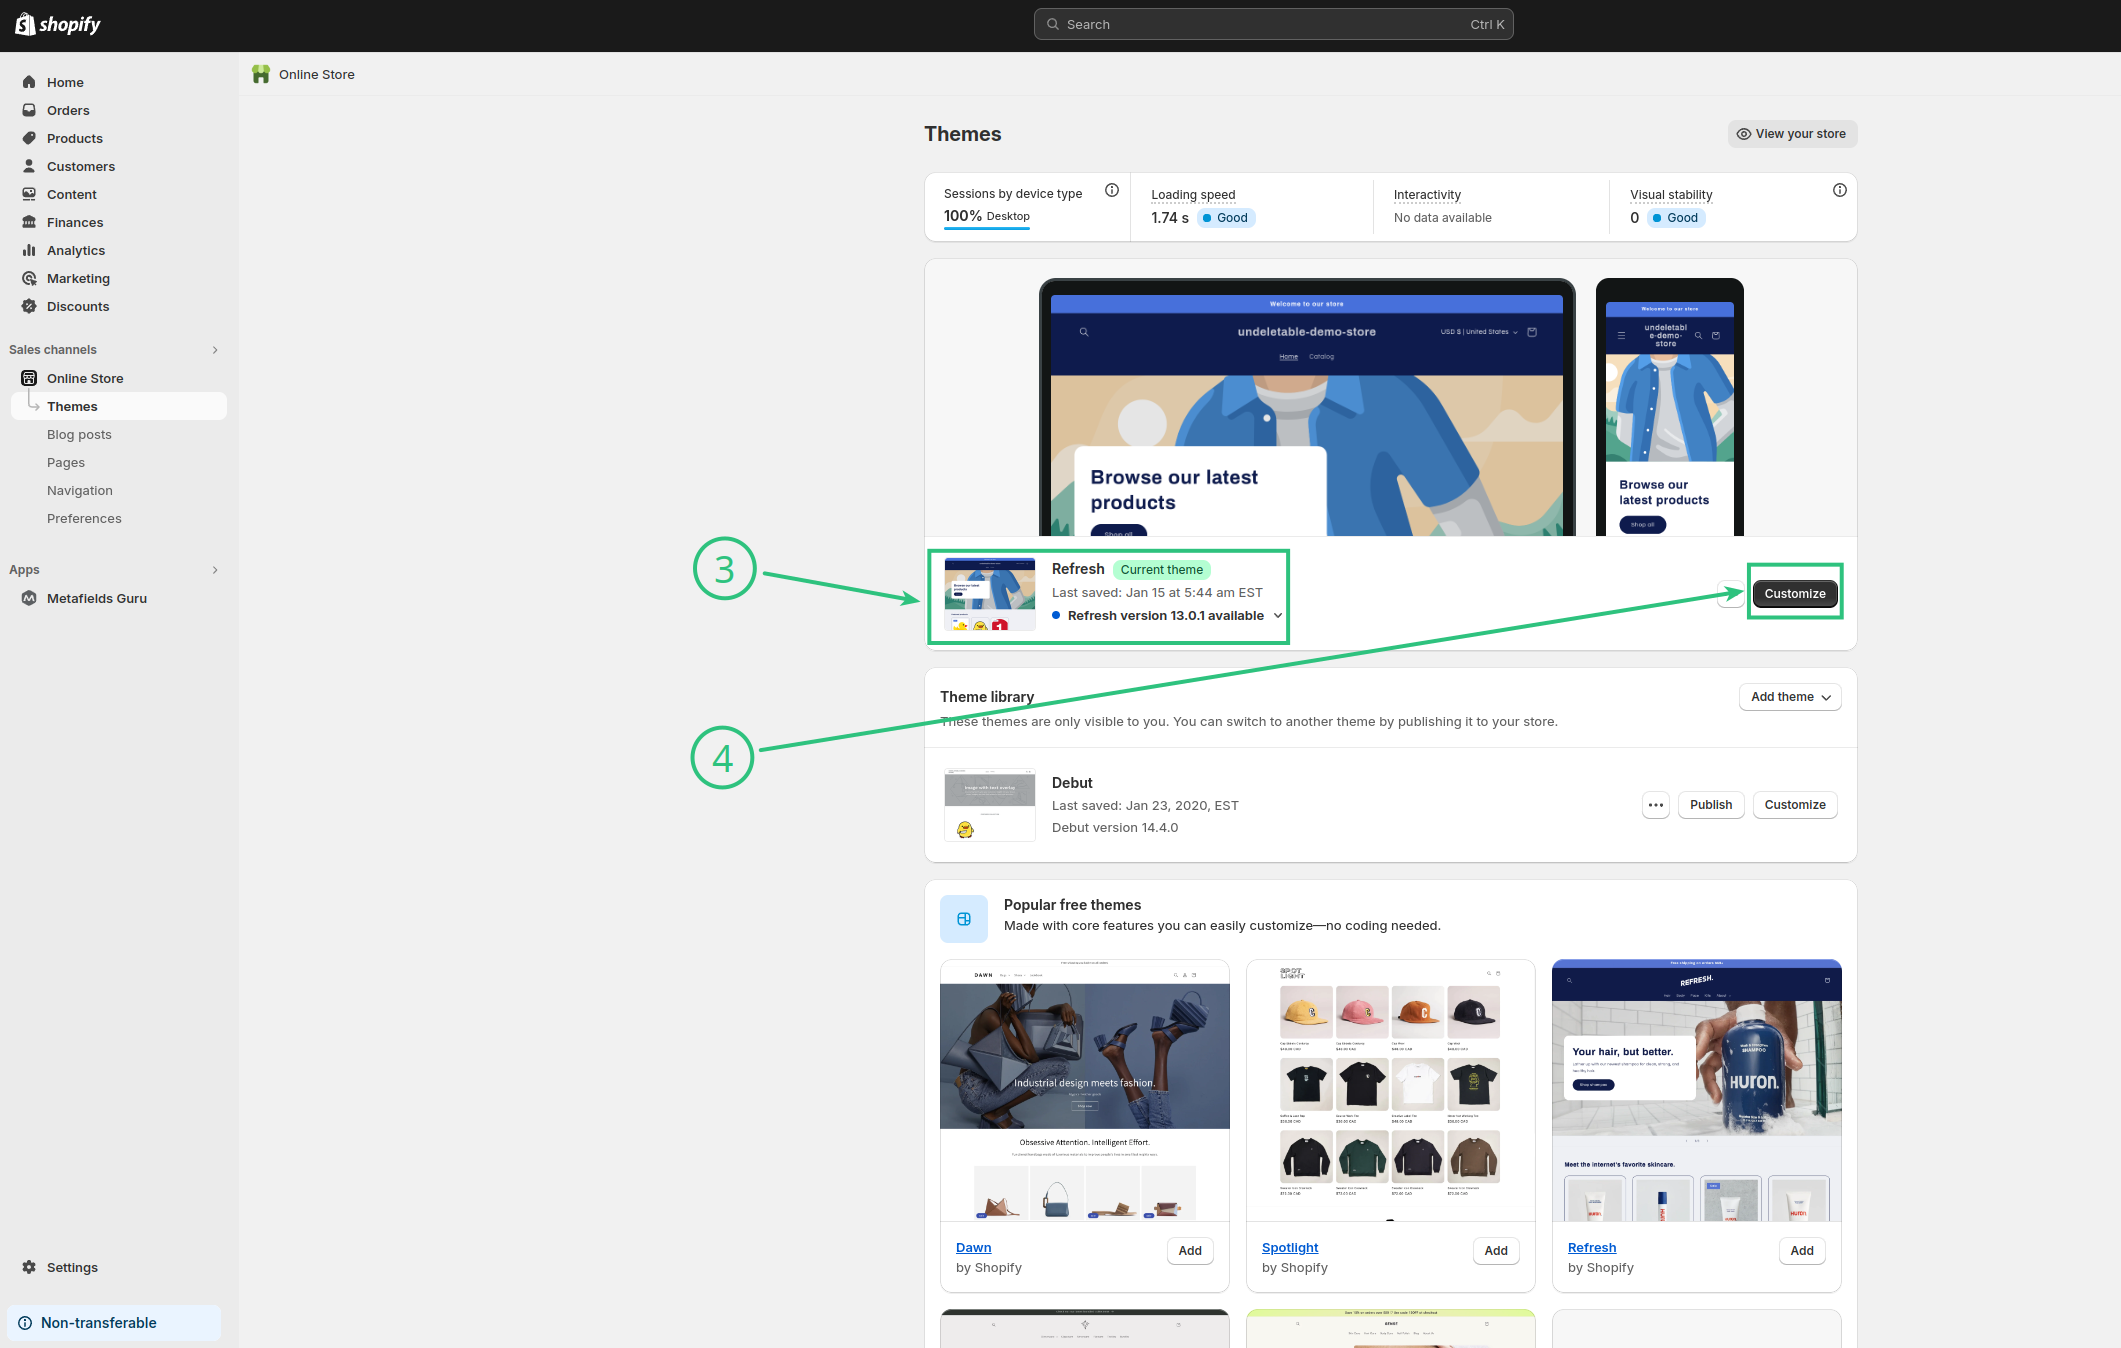The image size is (2121, 1348).
Task: Open Themes in sidebar
Action: [x=119, y=406]
